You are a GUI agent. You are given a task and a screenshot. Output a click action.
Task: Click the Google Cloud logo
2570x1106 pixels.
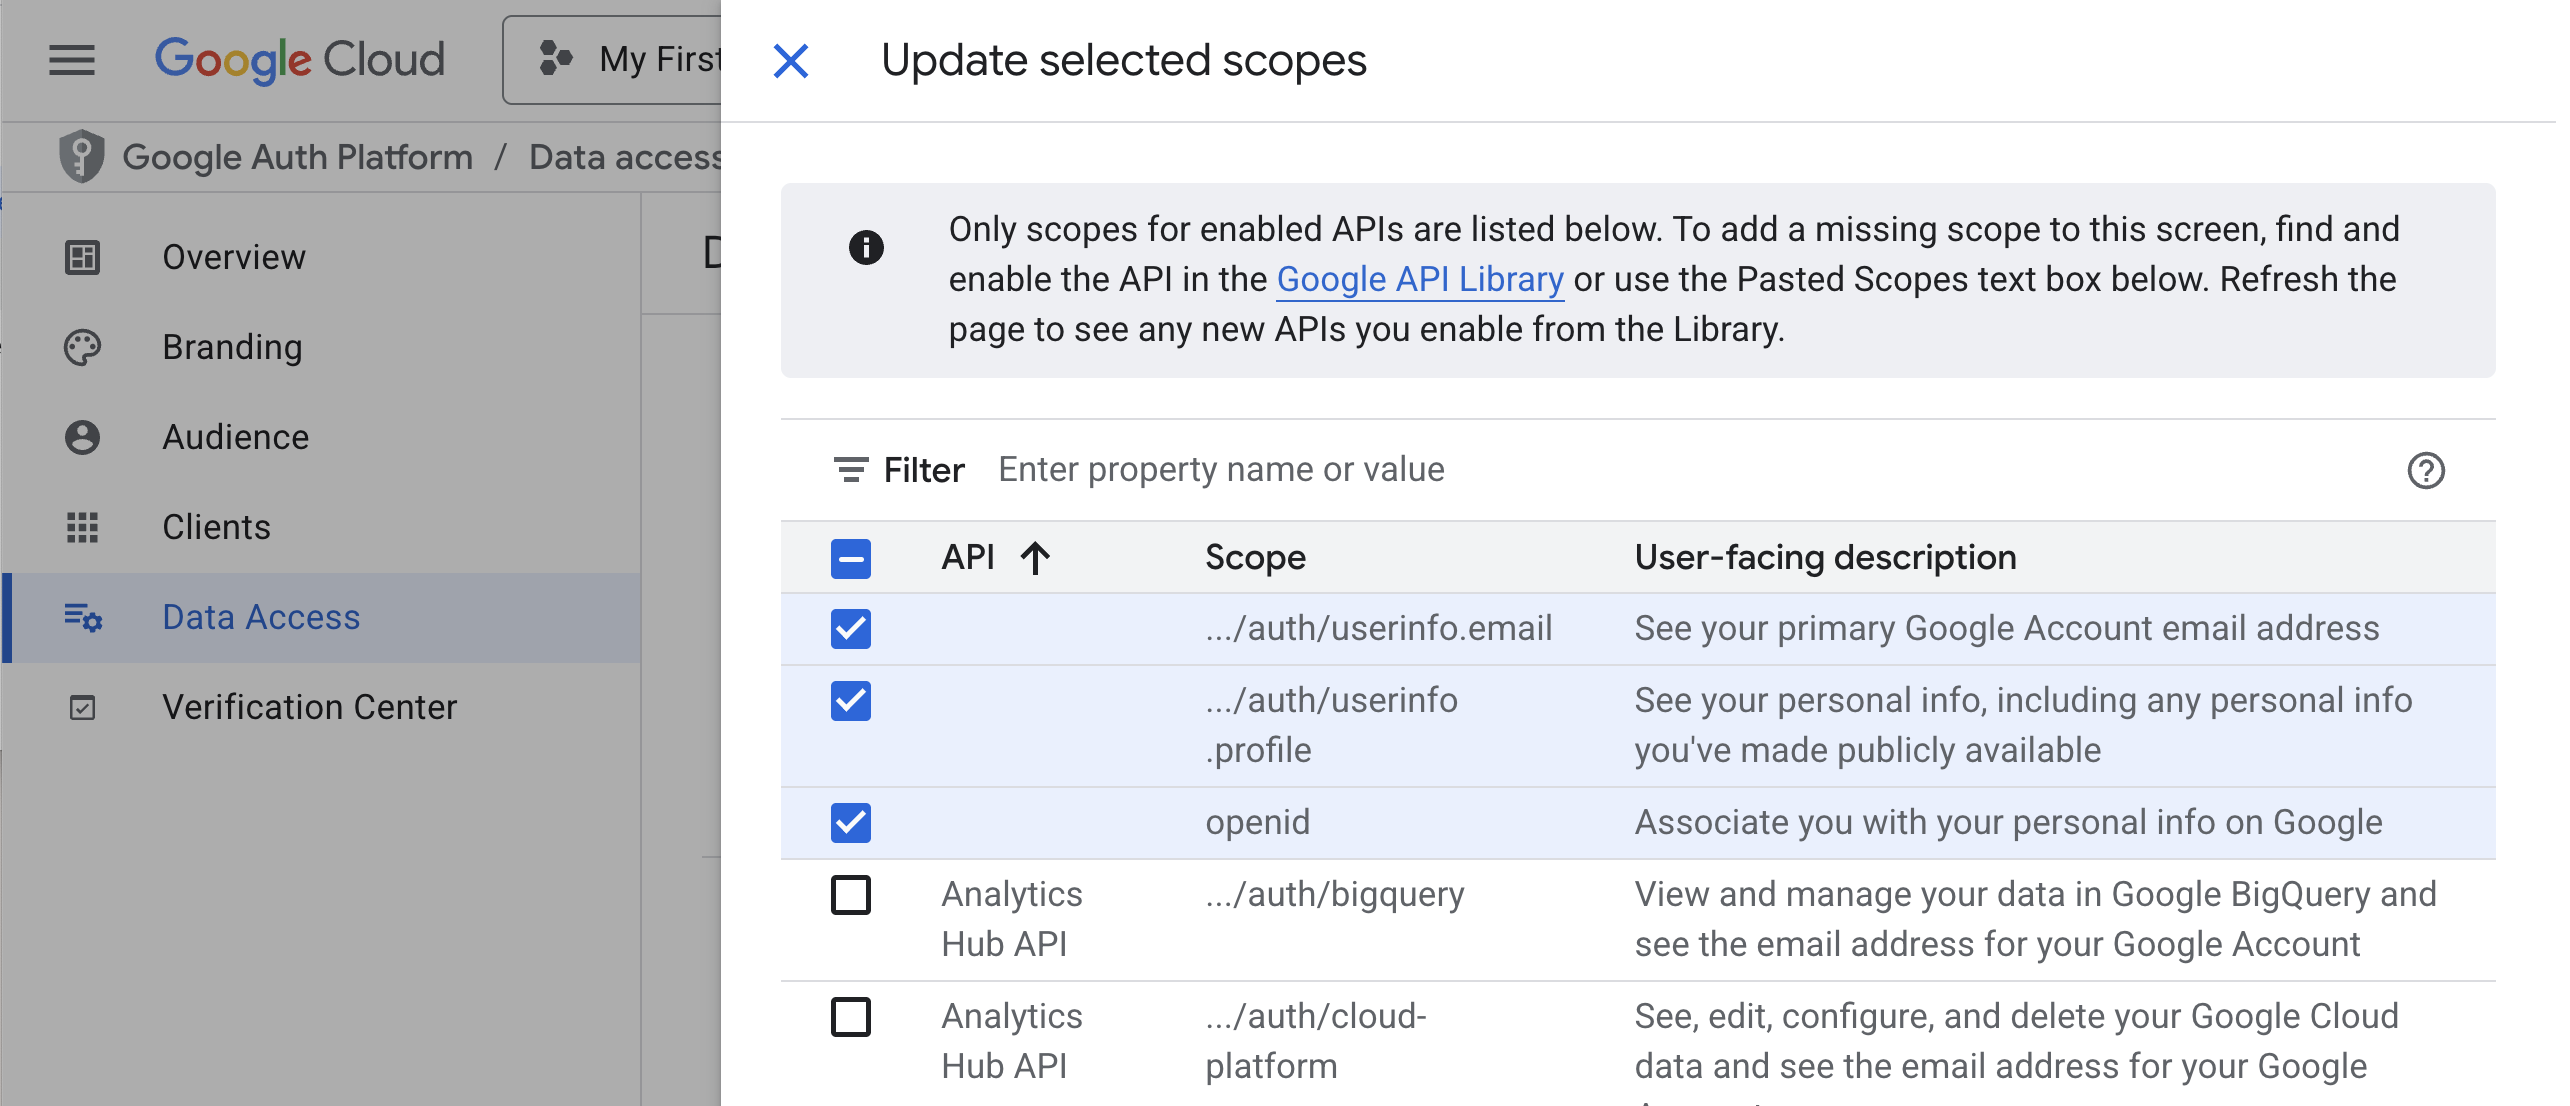[299, 60]
